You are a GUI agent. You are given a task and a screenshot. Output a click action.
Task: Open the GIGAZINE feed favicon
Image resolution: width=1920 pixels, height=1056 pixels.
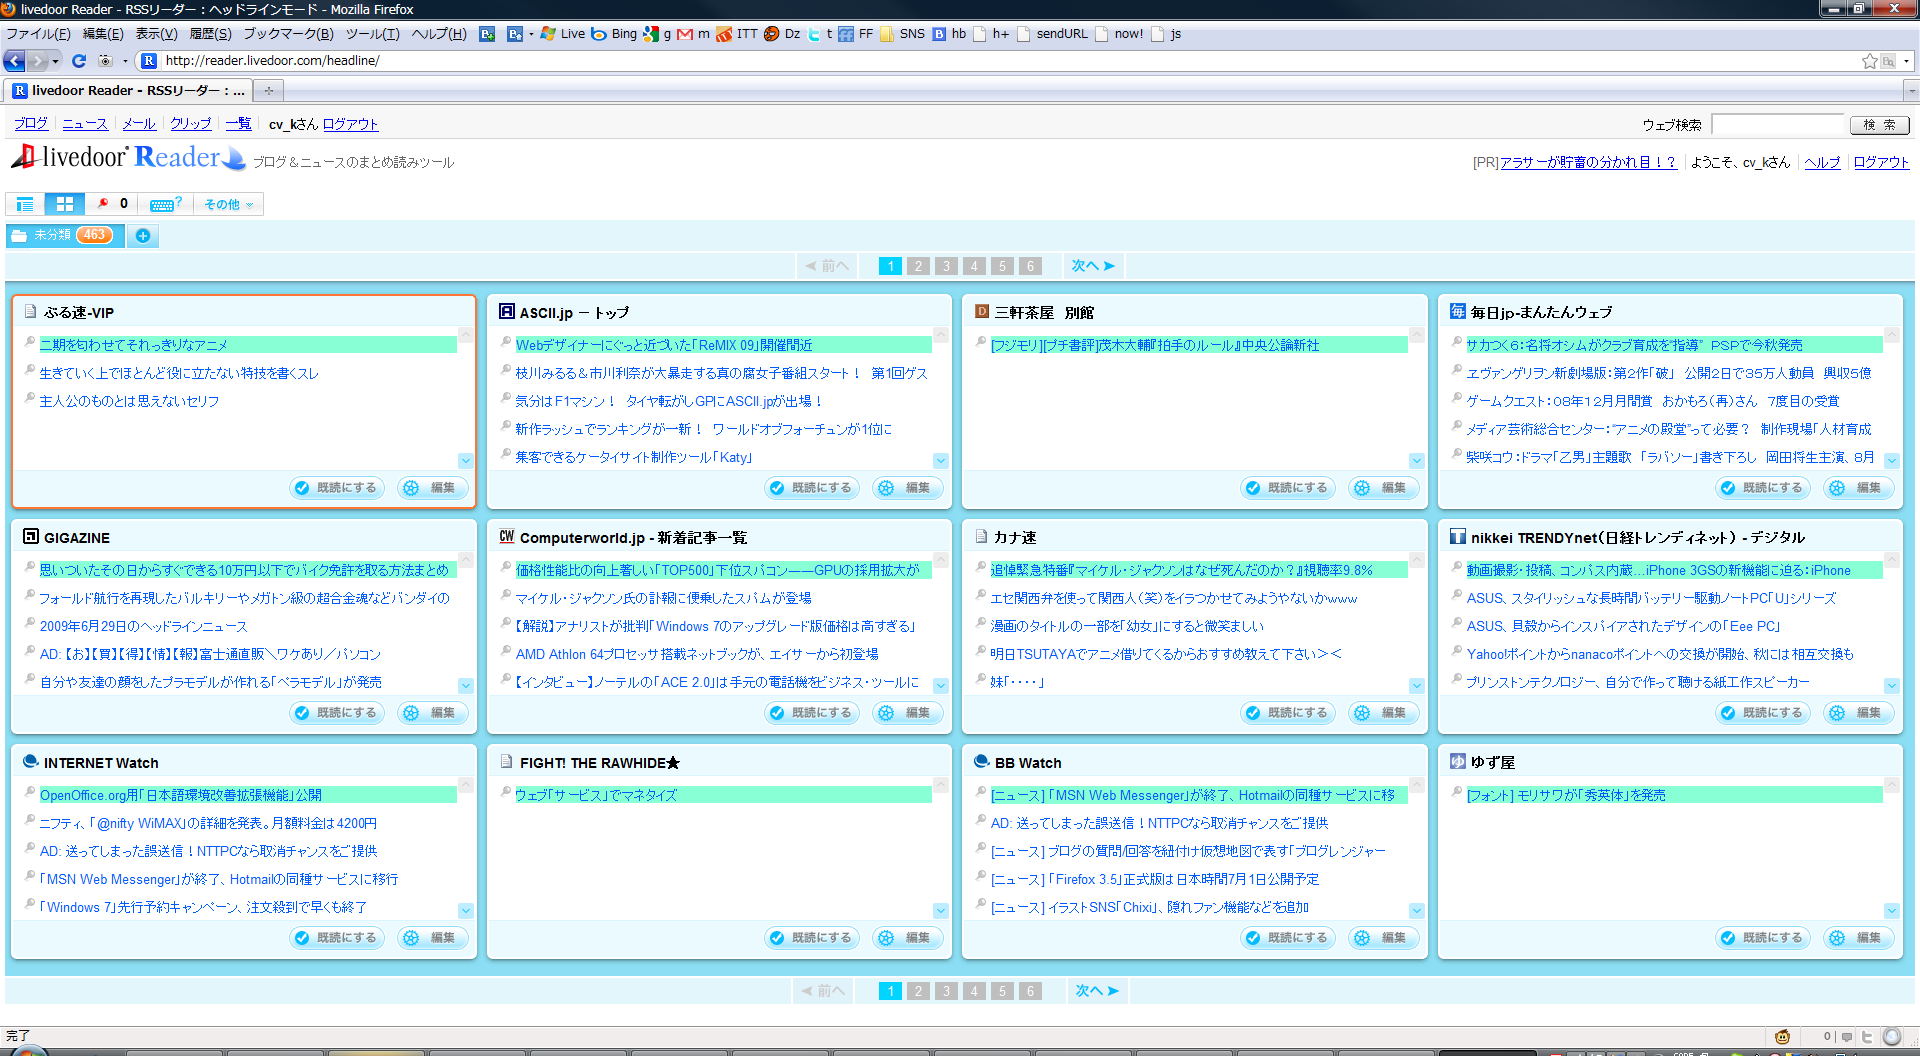click(x=31, y=537)
